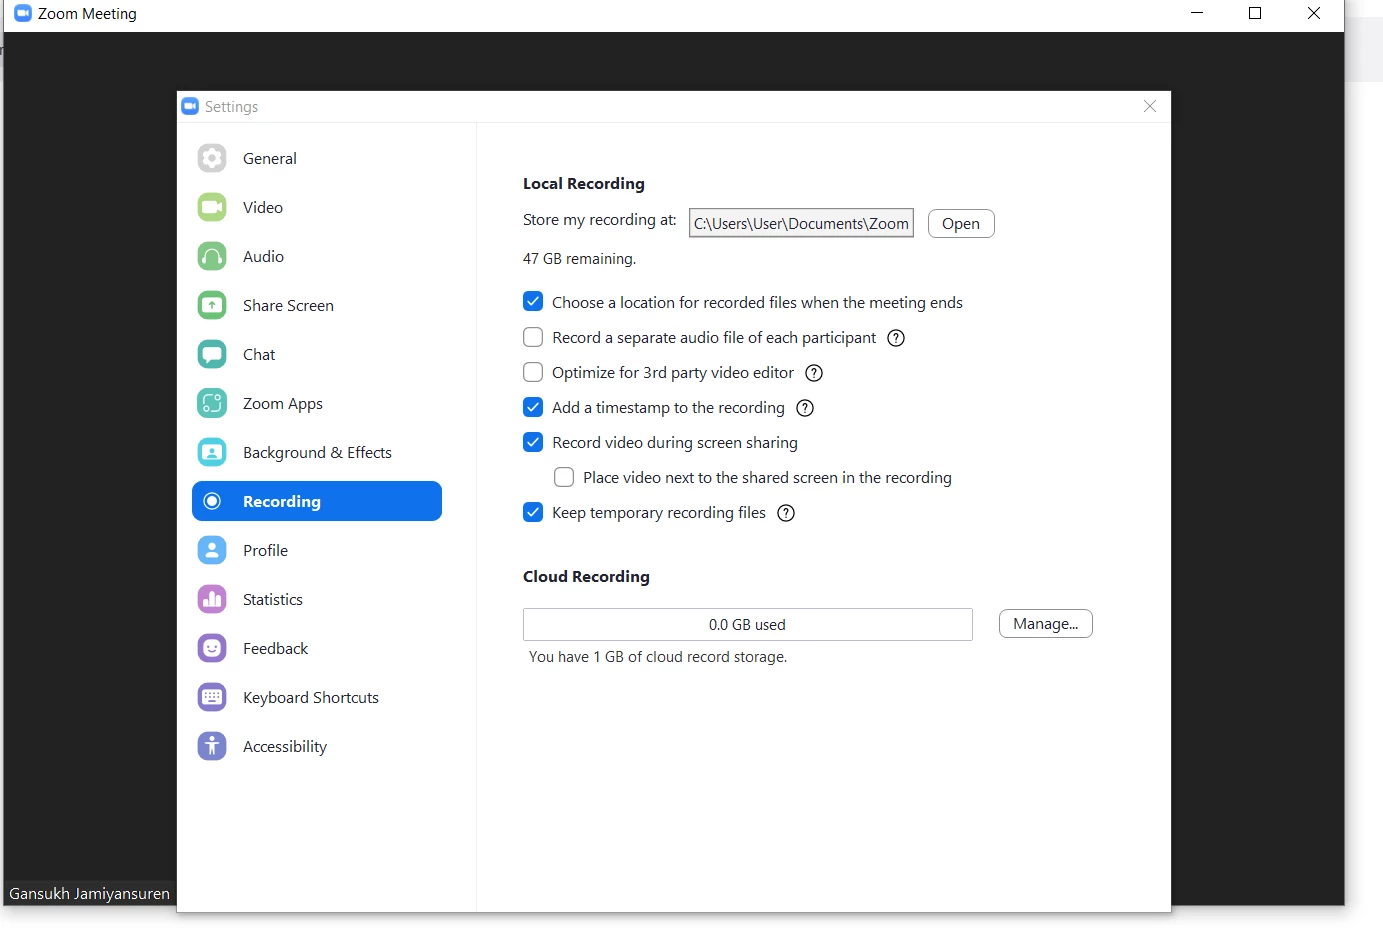Viewport: 1383px width, 933px height.
Task: Enable place video next to shared screen
Action: pos(564,477)
